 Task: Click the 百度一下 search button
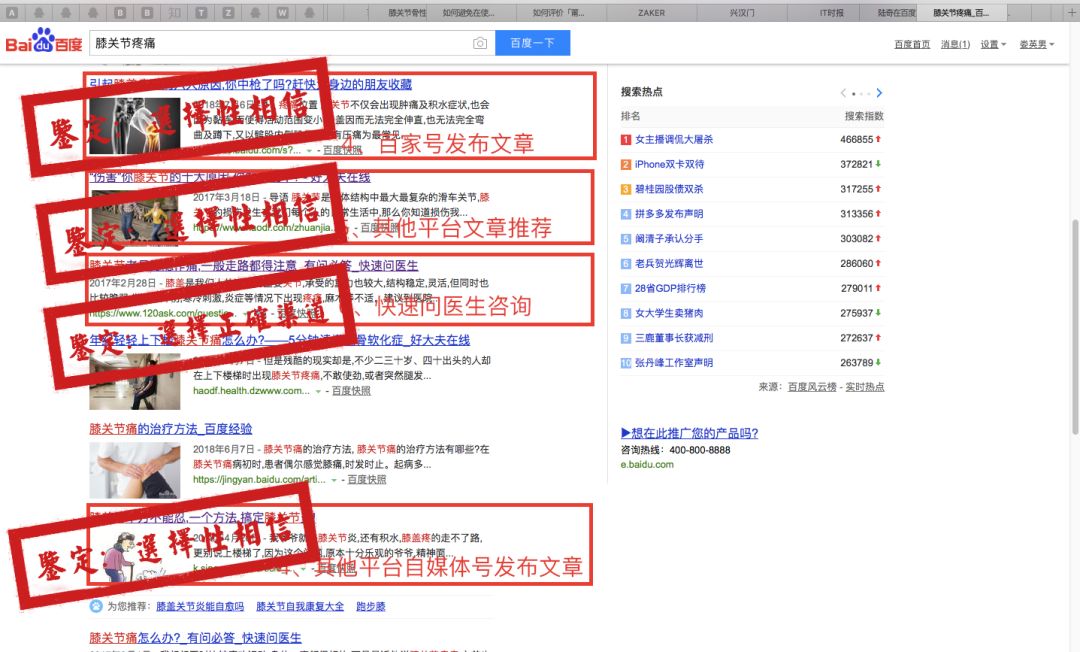532,43
